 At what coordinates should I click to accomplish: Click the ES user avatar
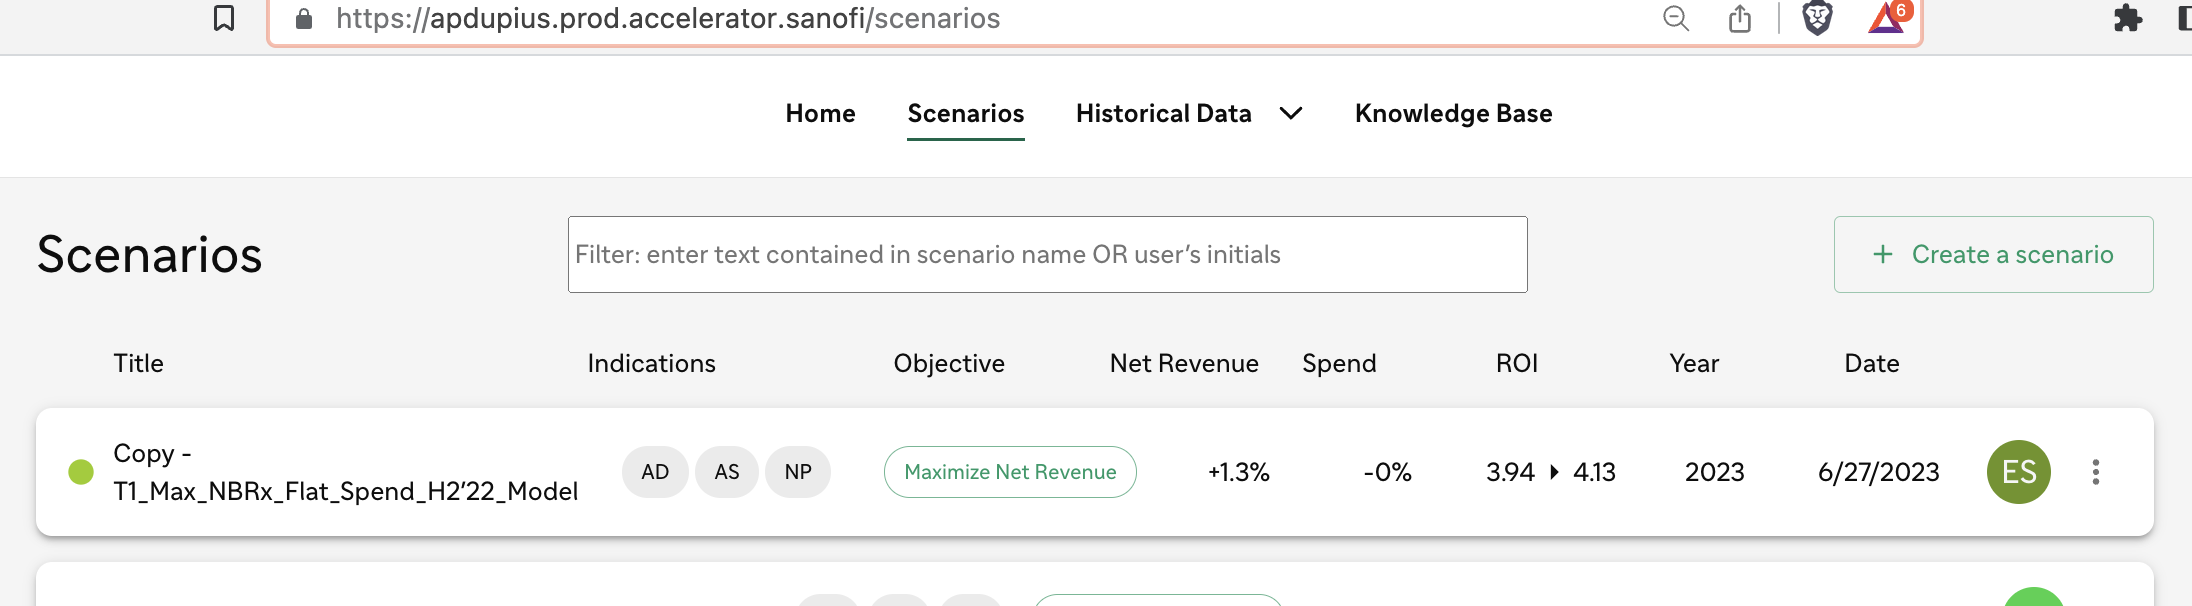[2019, 472]
